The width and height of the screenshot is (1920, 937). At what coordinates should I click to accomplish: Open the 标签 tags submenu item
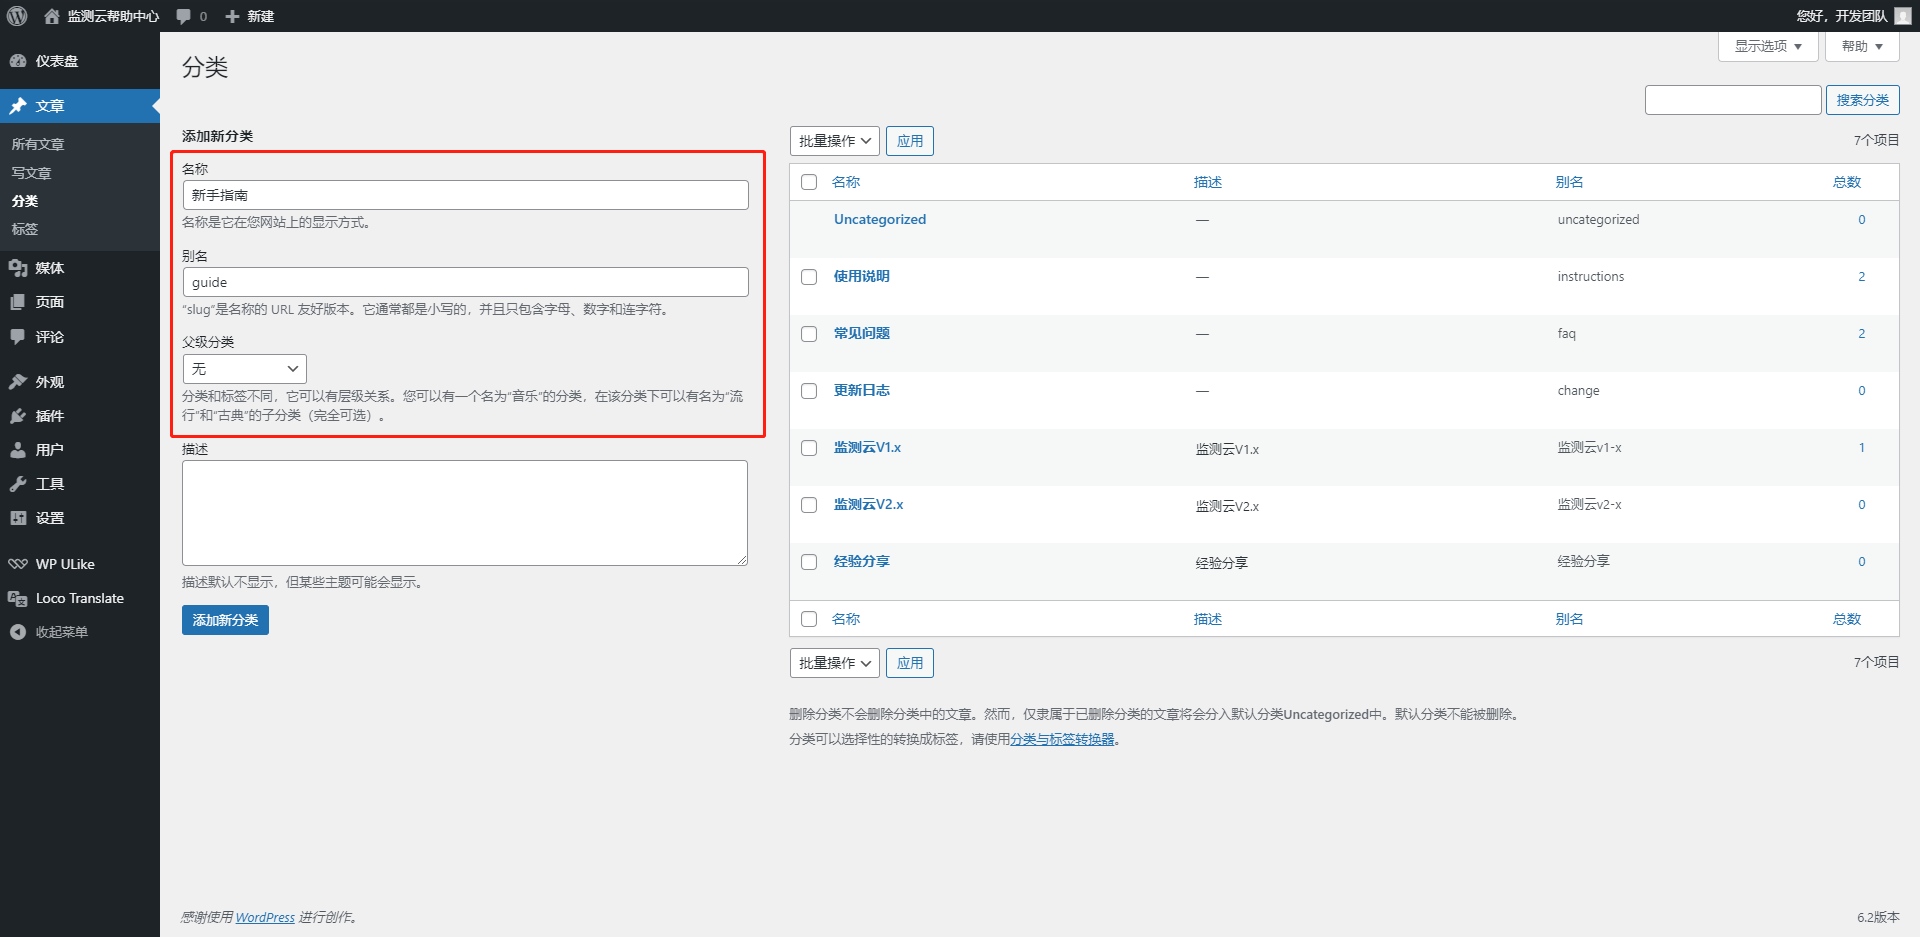[25, 229]
